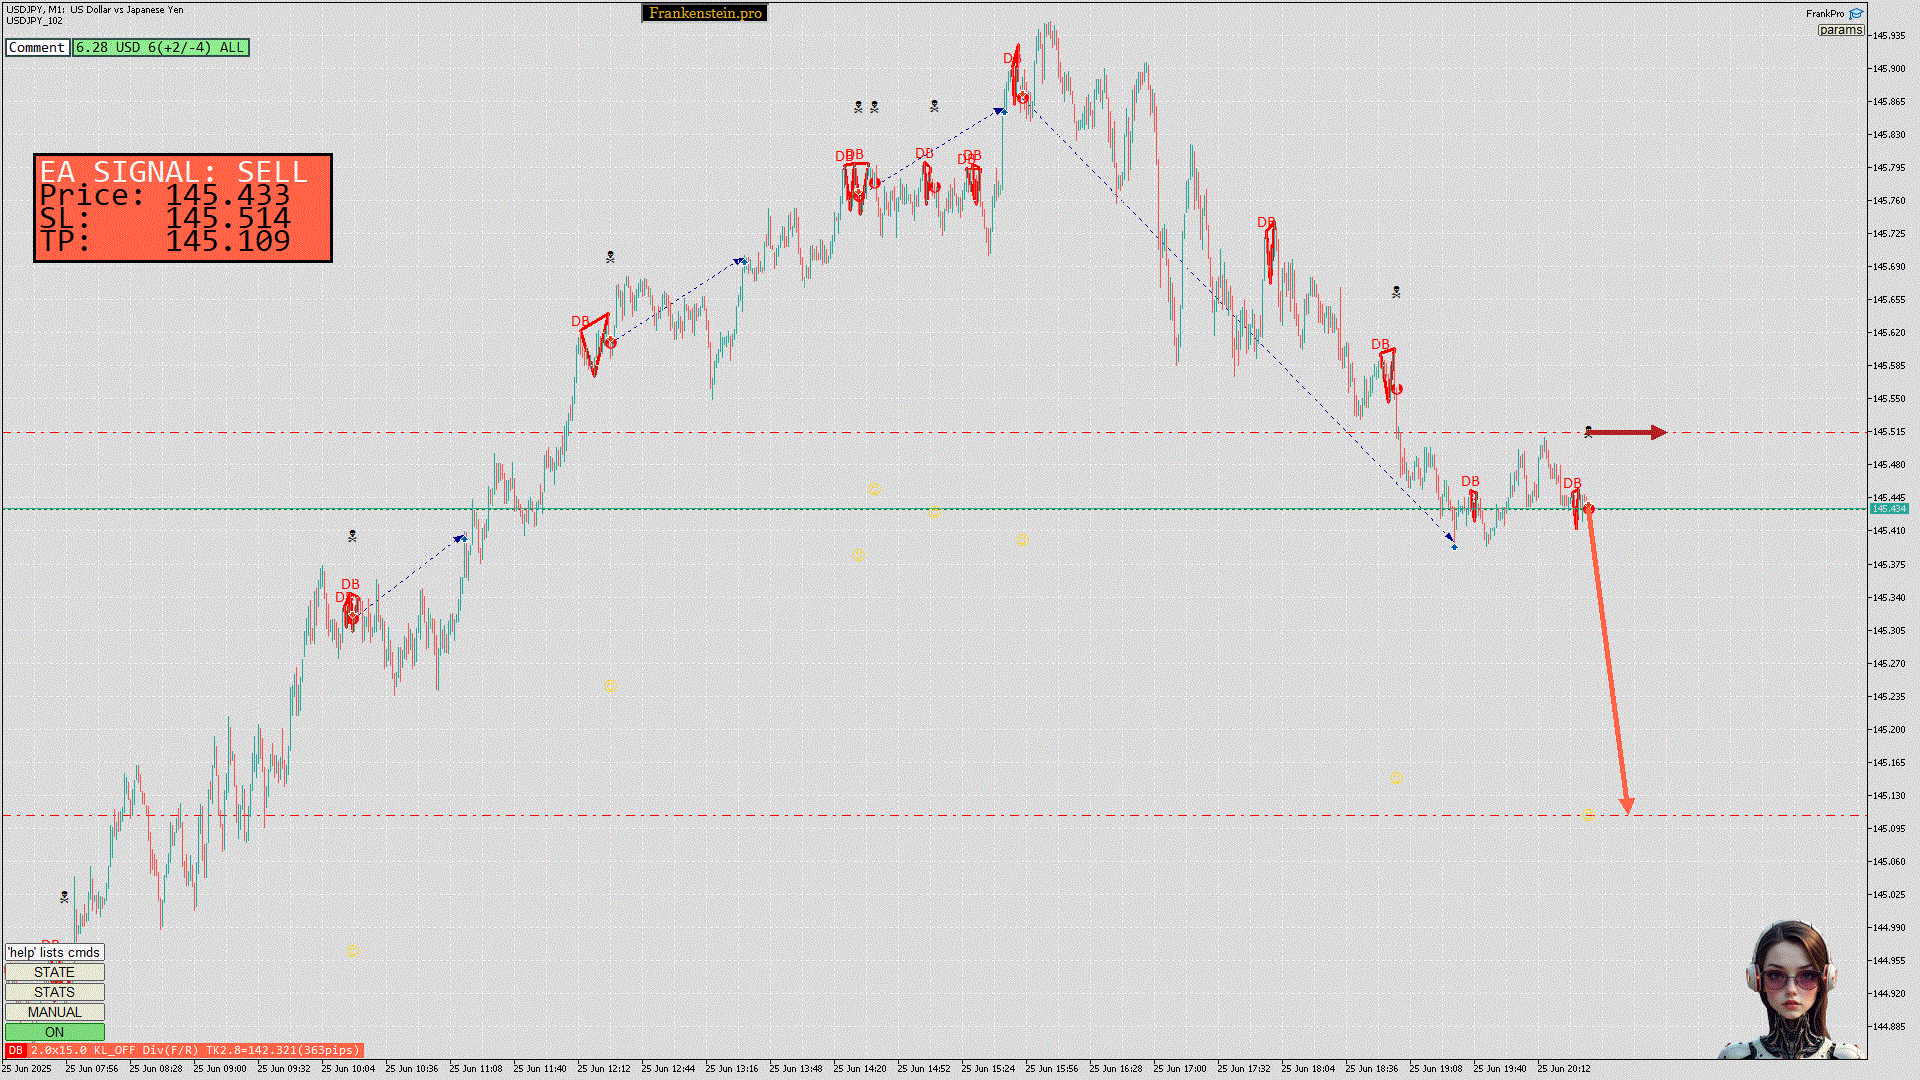This screenshot has height=1080, width=1920.
Task: Open the params button
Action: point(1840,30)
